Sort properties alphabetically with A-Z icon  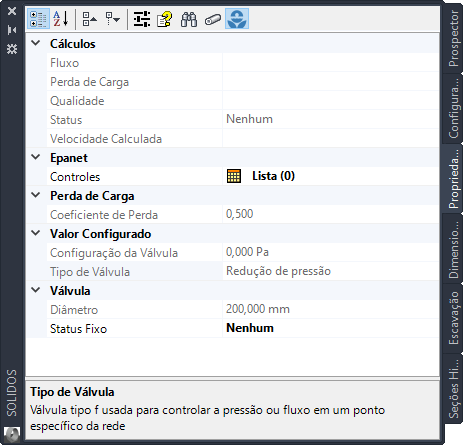[x=61, y=19]
